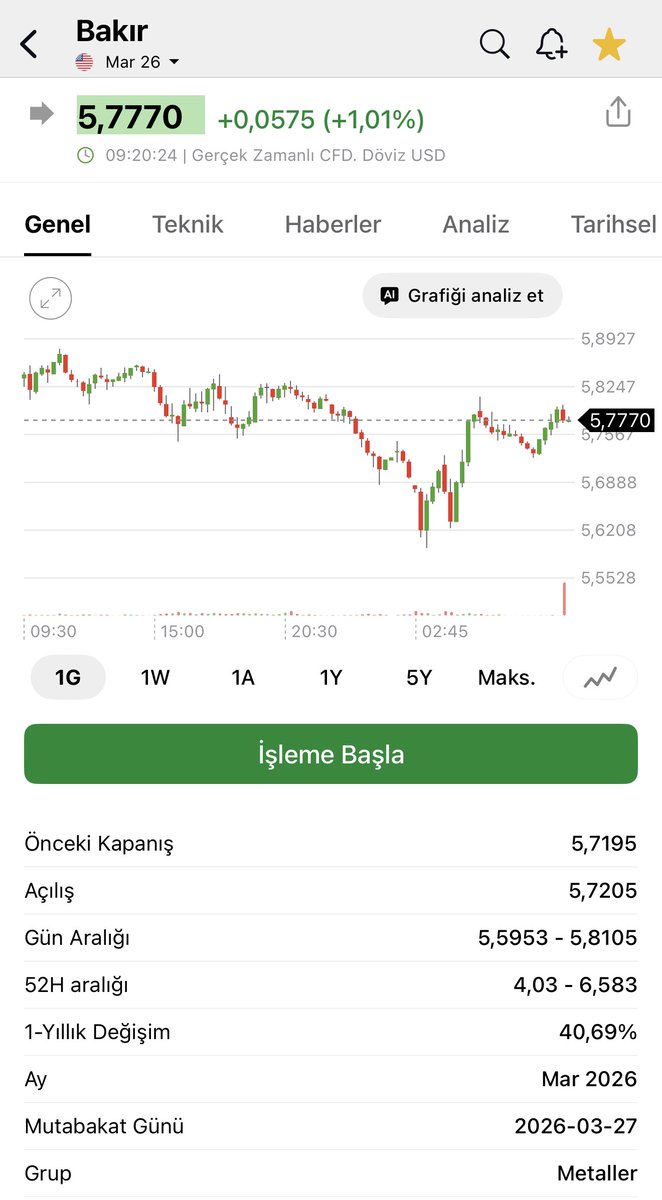Select the 1W timeframe

pyautogui.click(x=155, y=677)
